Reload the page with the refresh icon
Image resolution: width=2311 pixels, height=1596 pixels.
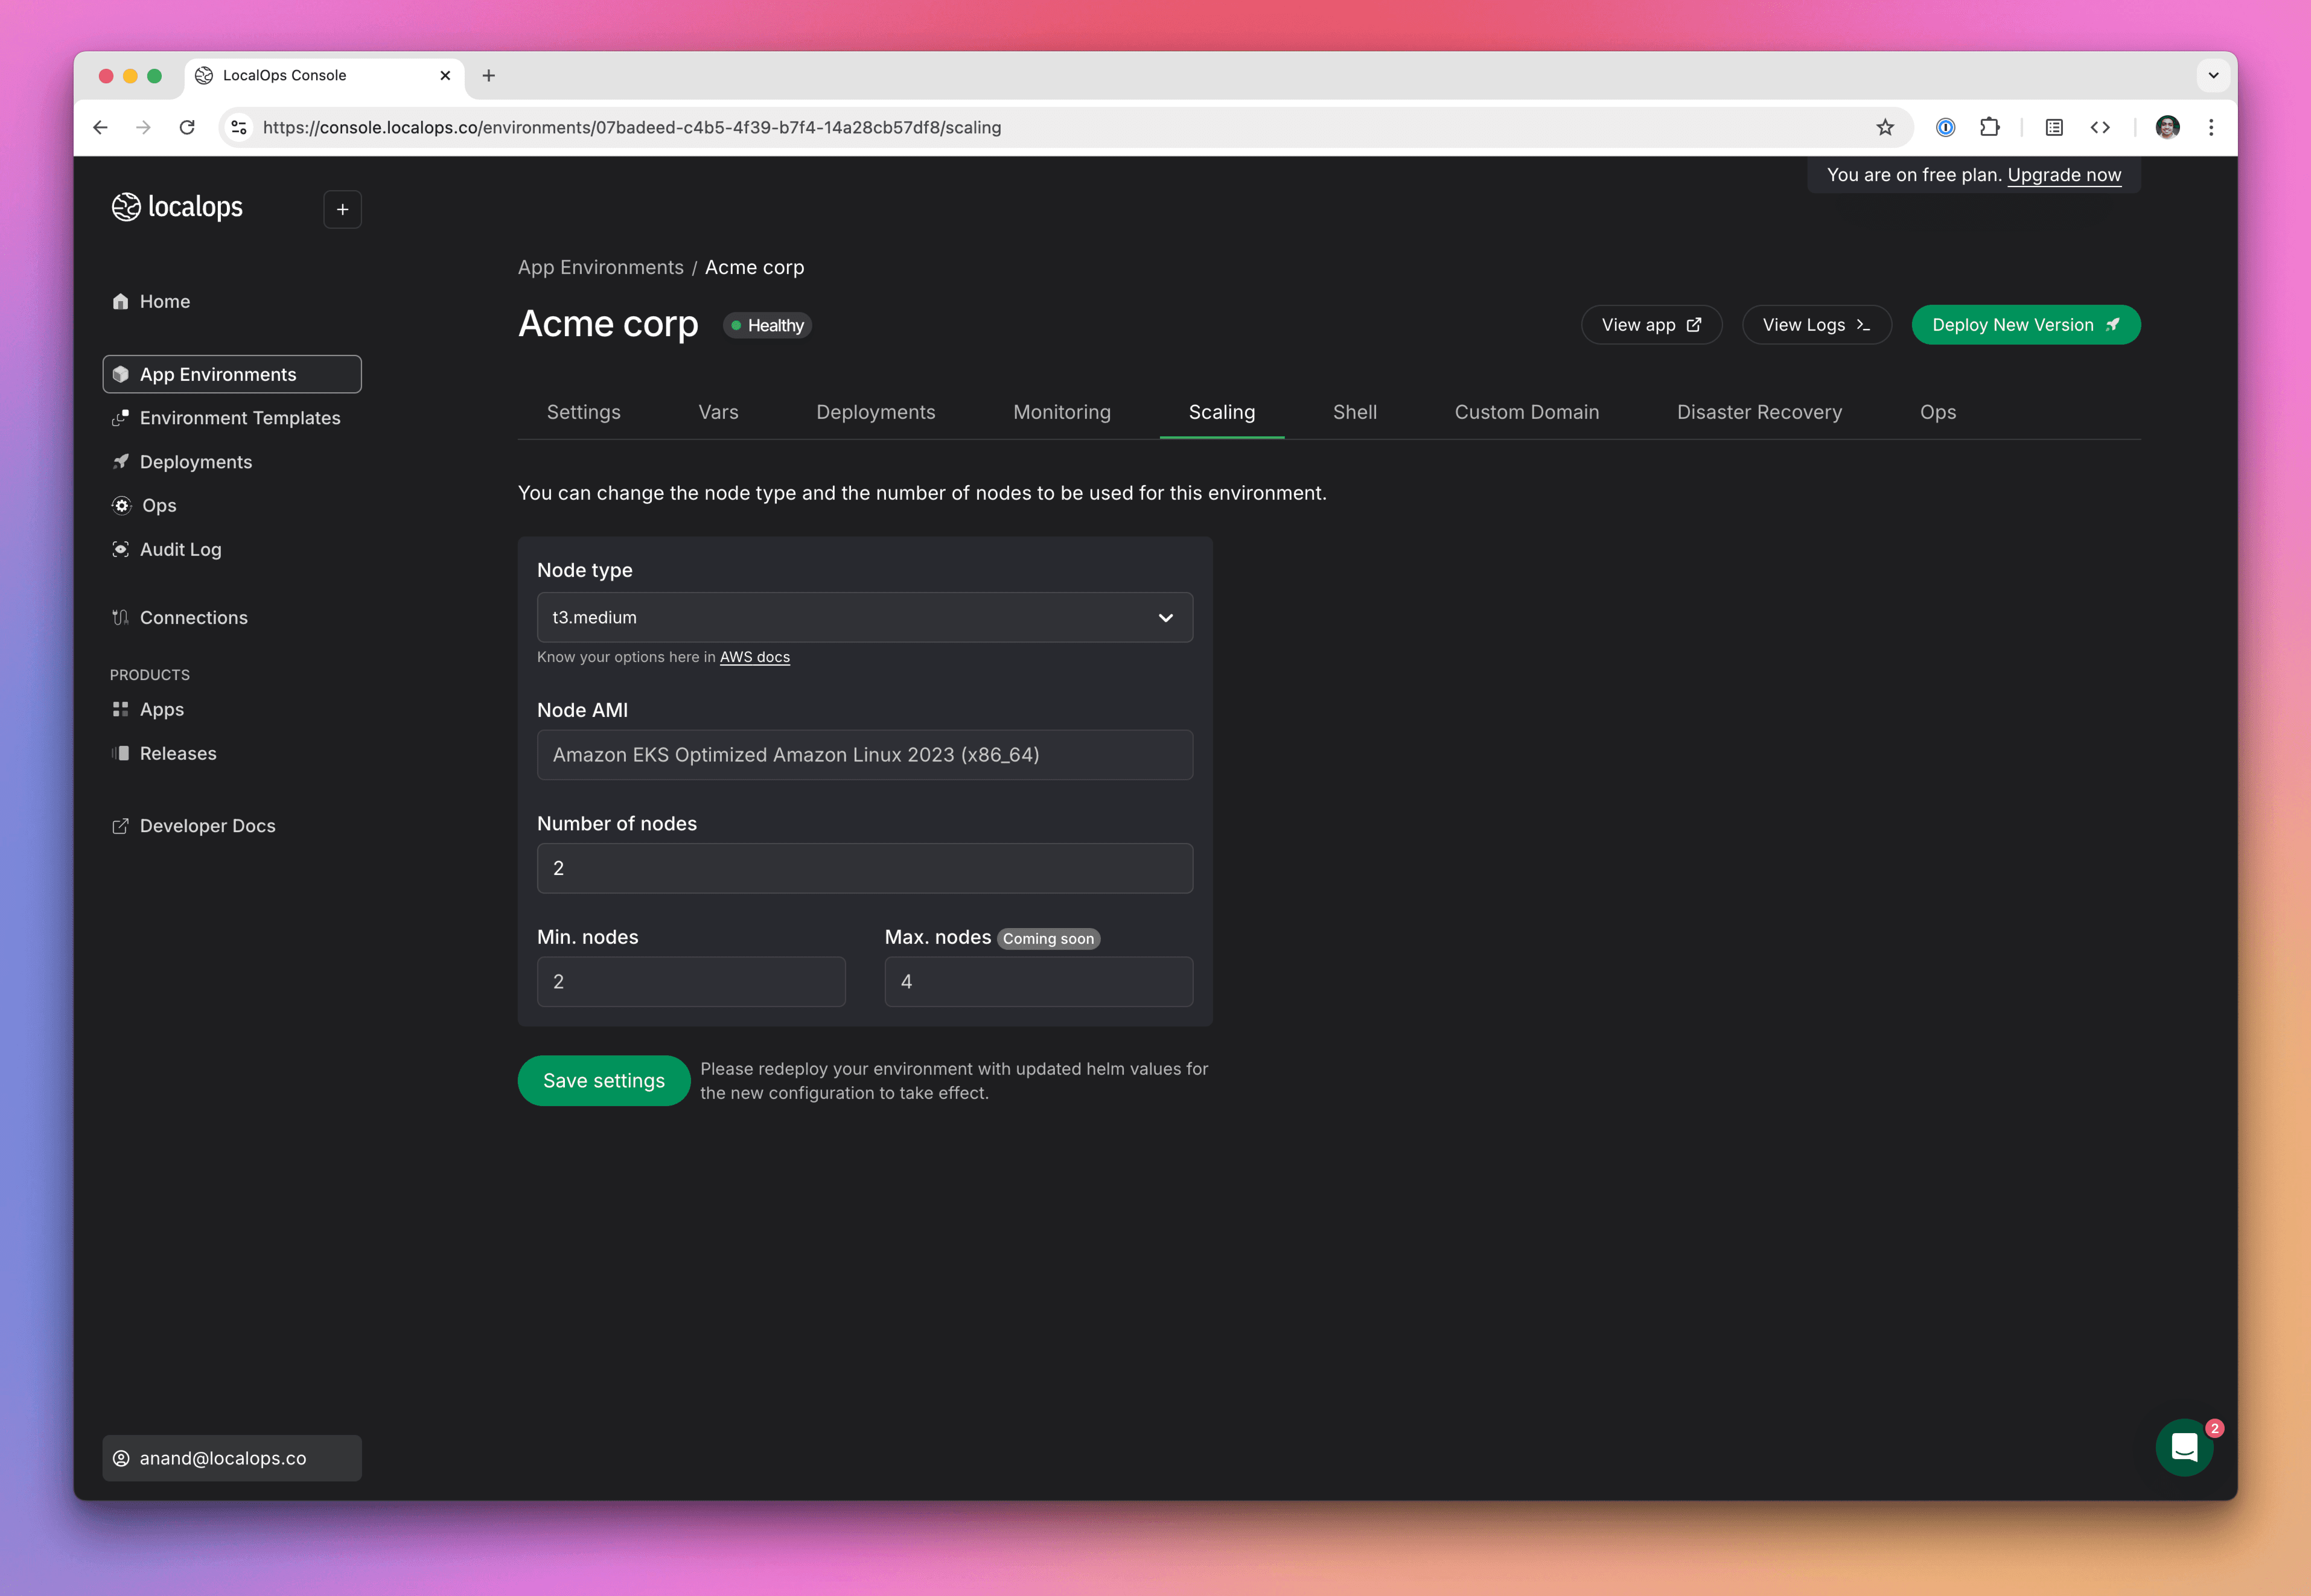187,127
